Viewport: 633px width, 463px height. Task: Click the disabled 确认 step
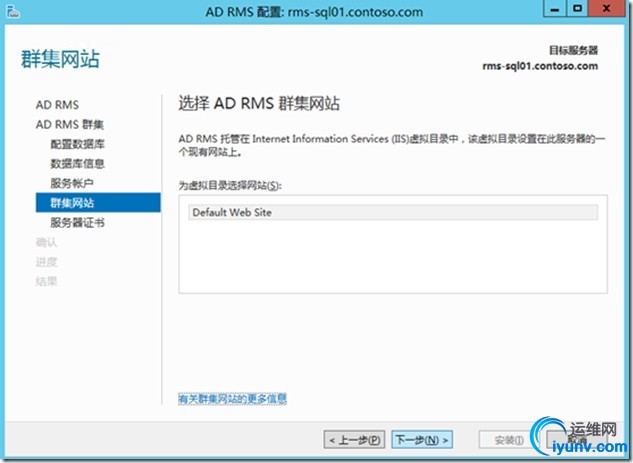point(46,242)
